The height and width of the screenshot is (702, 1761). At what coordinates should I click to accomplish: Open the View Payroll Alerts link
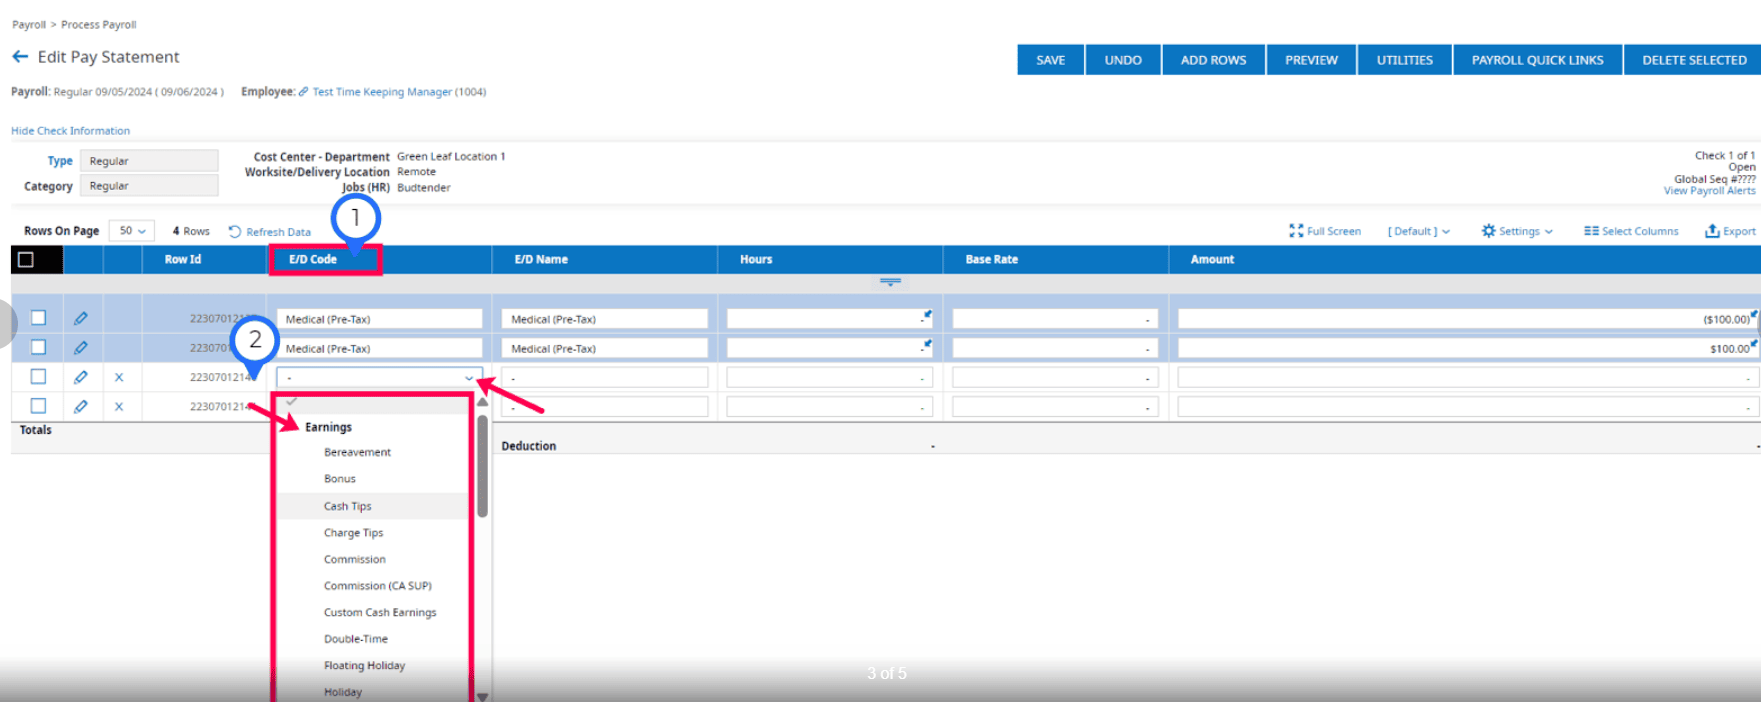coord(1709,191)
